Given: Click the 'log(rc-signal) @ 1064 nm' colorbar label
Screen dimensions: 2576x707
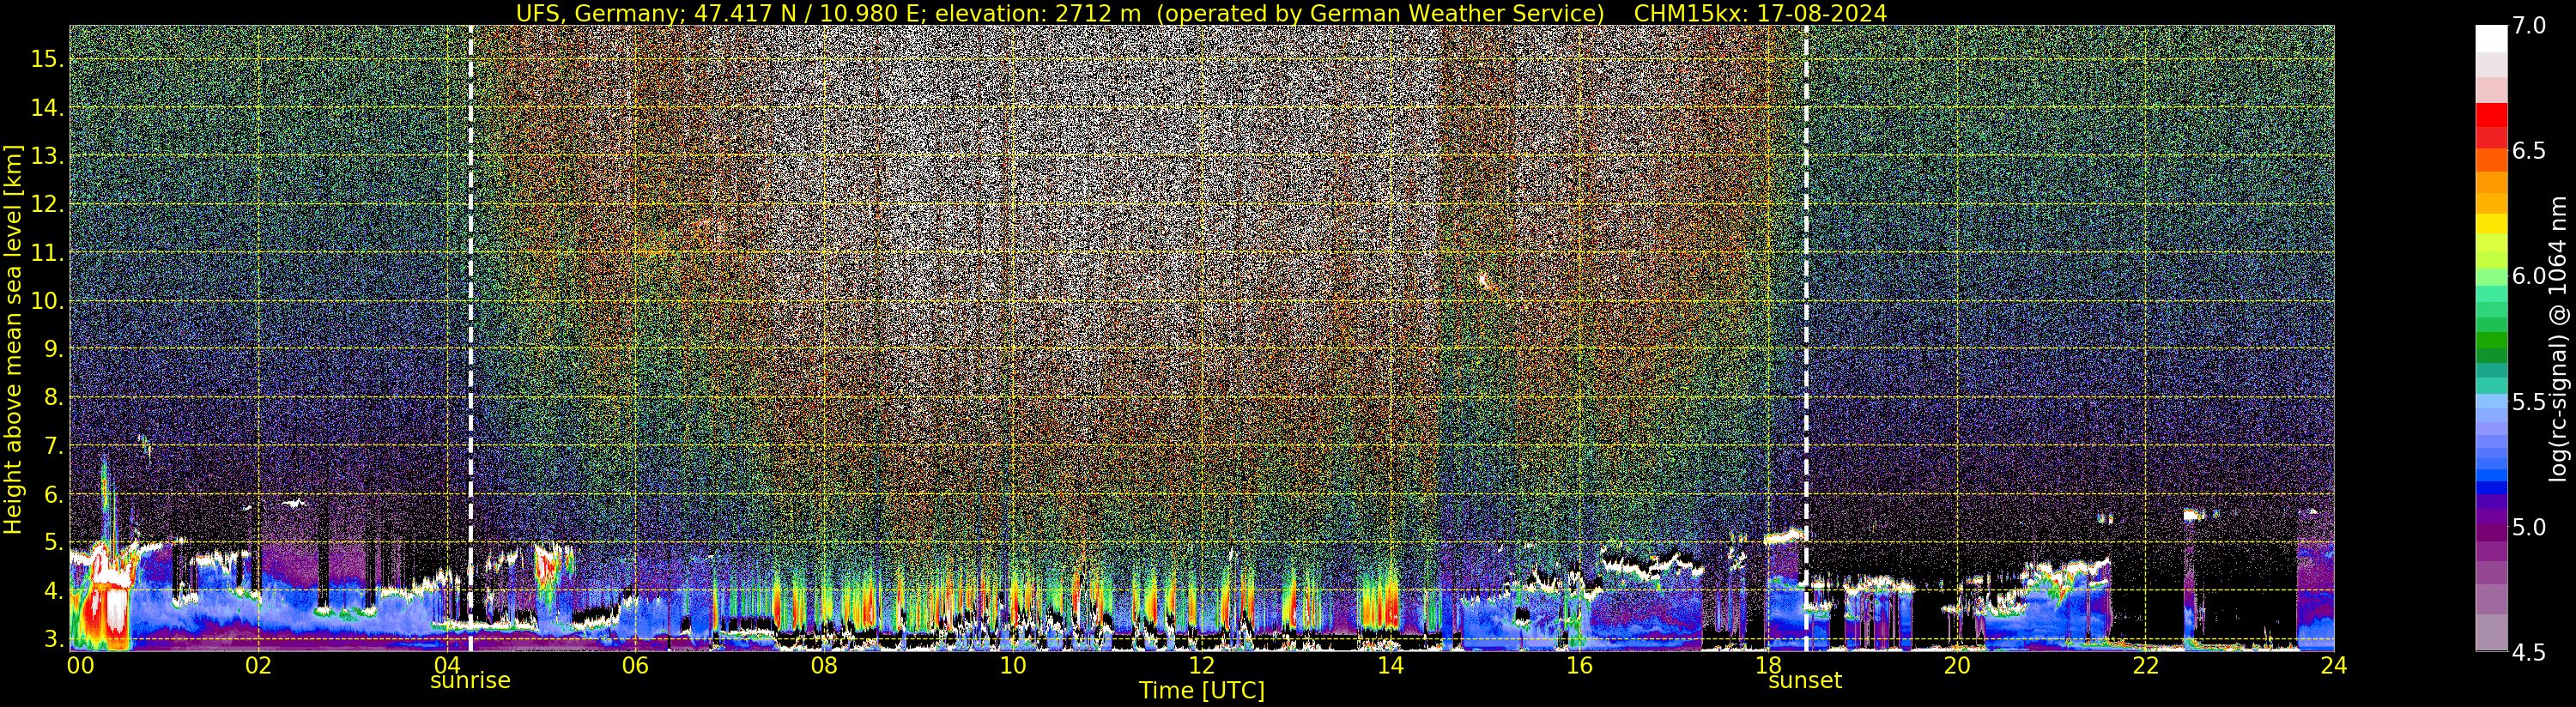Looking at the screenshot, I should tap(2558, 339).
